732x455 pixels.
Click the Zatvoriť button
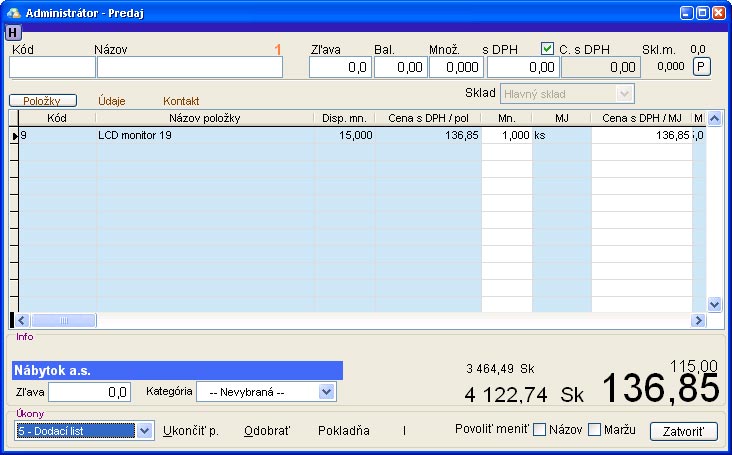point(683,431)
